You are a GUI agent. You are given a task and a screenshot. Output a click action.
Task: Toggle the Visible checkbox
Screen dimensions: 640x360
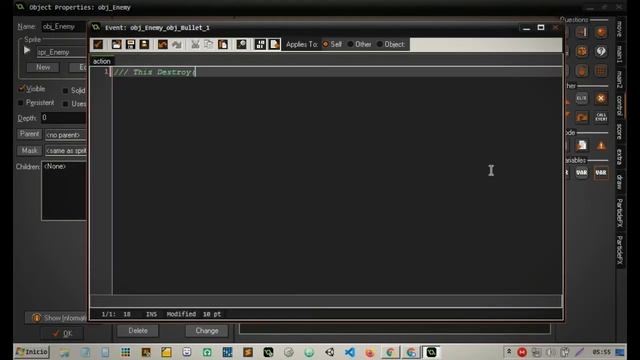click(x=22, y=89)
